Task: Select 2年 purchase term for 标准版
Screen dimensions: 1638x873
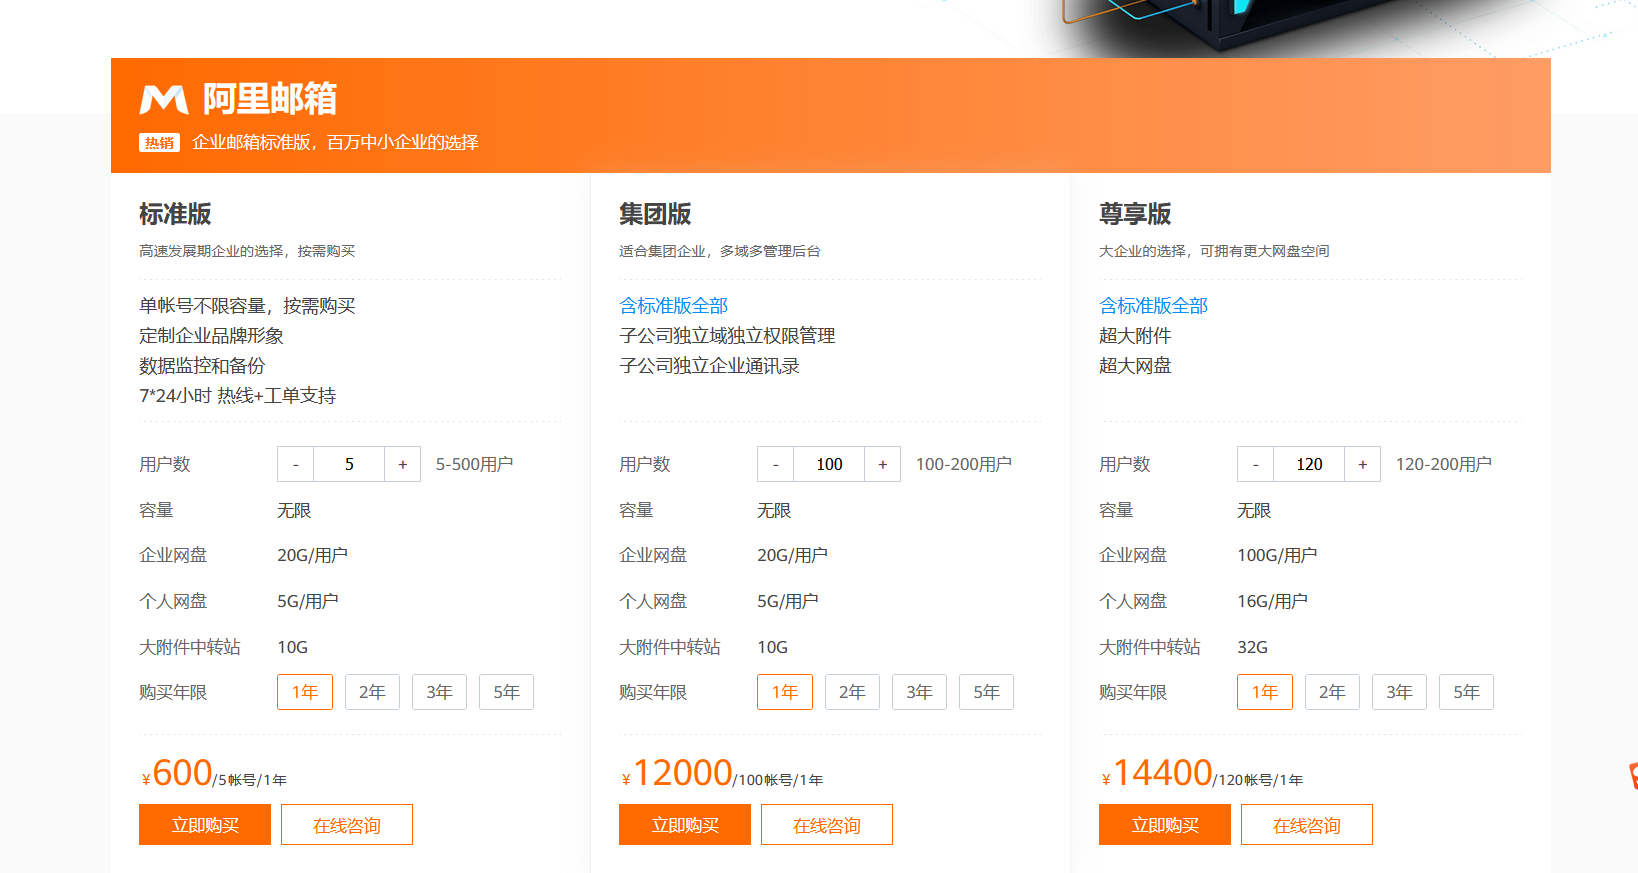Action: click(x=372, y=692)
